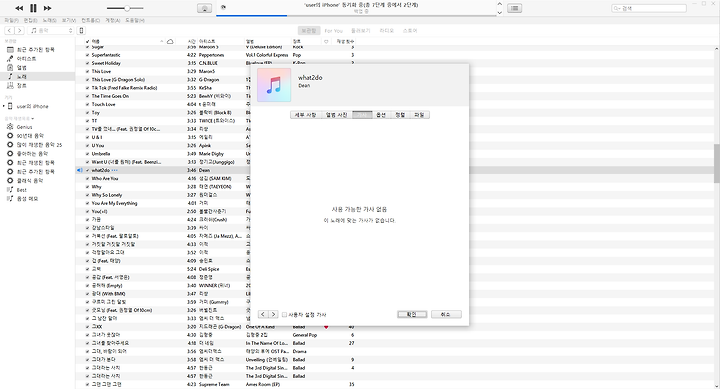The width and height of the screenshot is (720, 389).
Task: Open the 도움말(H) menu
Action: point(135,20)
